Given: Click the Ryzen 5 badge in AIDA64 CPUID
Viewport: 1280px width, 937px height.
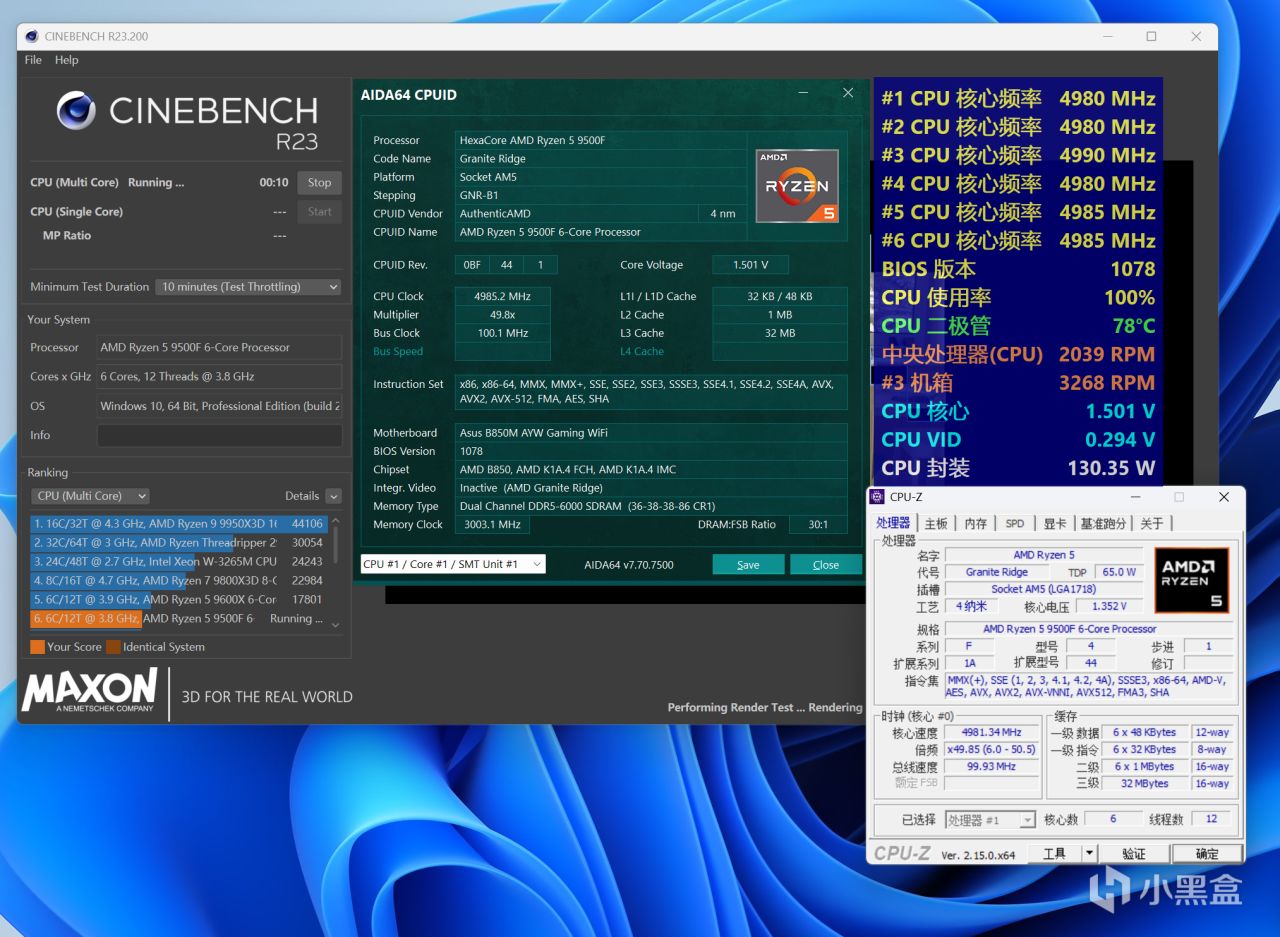Looking at the screenshot, I should [x=797, y=185].
